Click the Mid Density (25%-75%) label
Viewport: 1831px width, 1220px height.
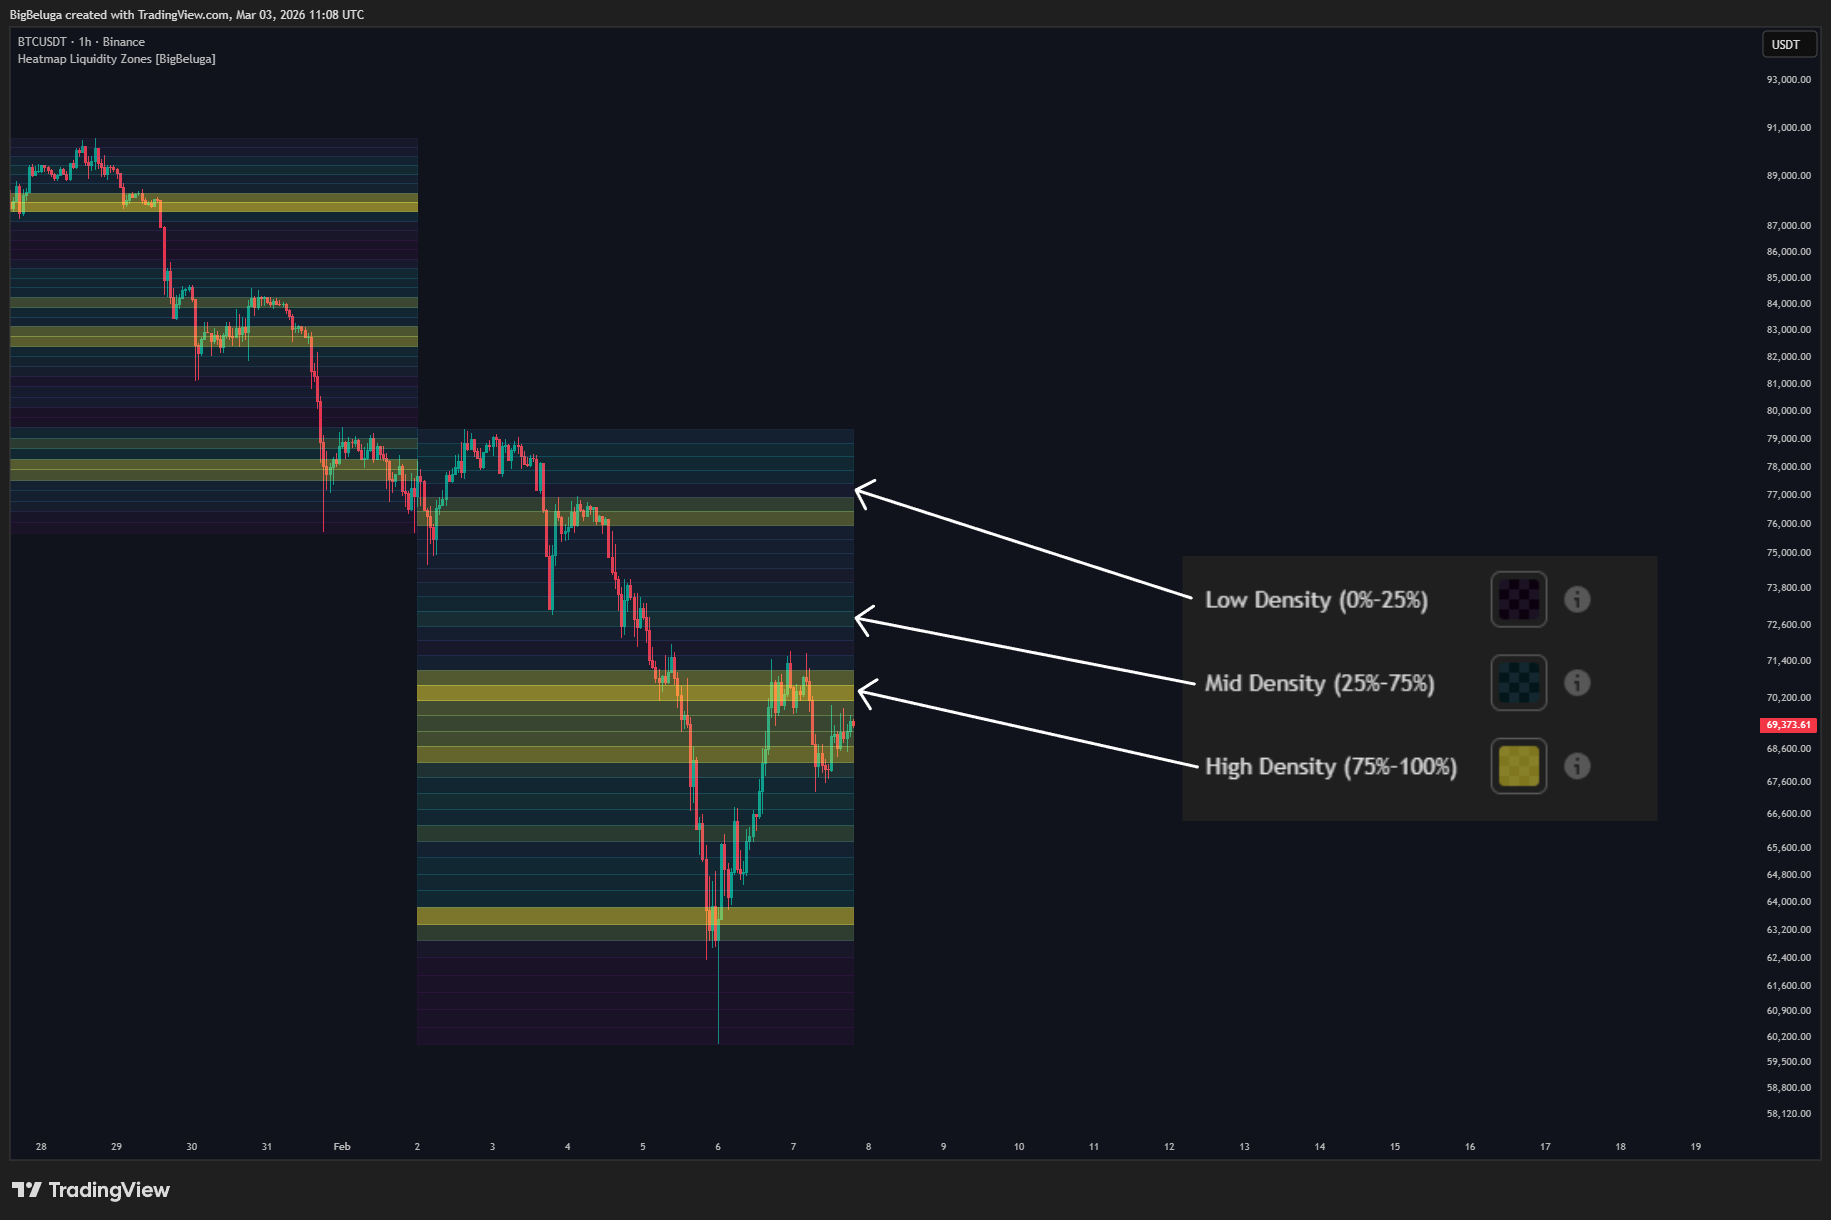click(1319, 683)
